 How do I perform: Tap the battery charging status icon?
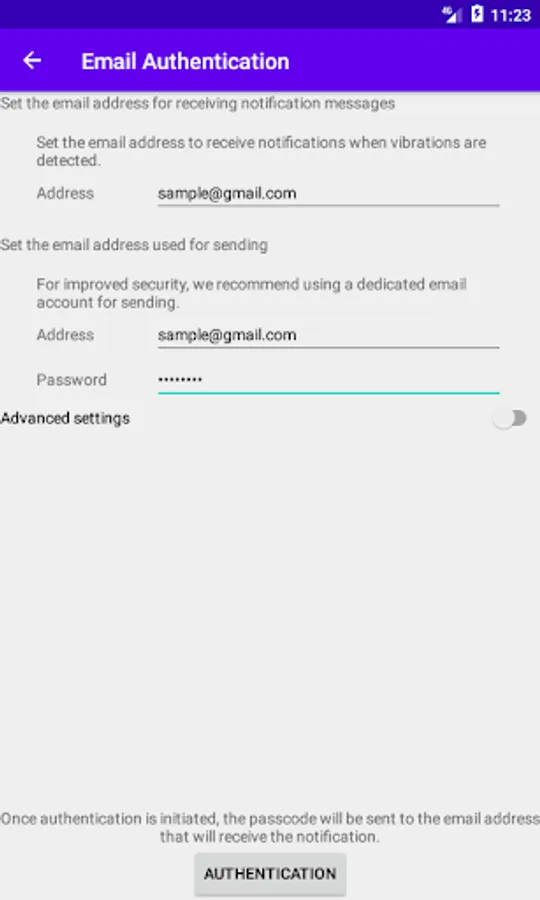(x=477, y=14)
